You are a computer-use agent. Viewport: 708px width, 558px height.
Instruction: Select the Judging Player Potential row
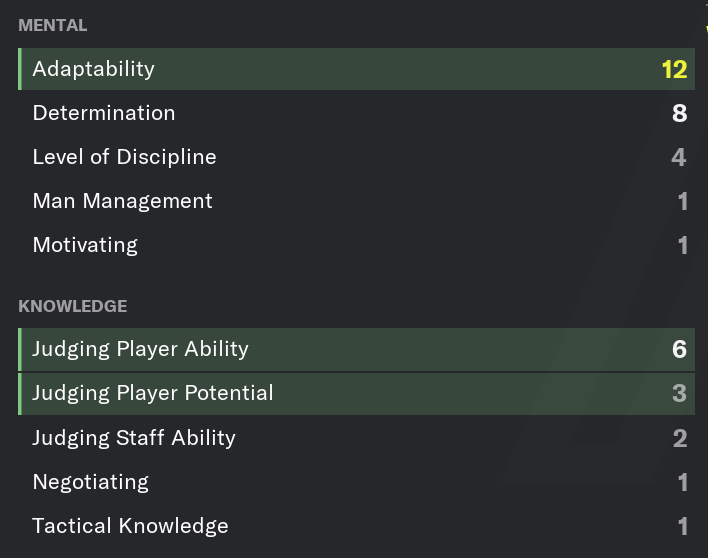(356, 394)
